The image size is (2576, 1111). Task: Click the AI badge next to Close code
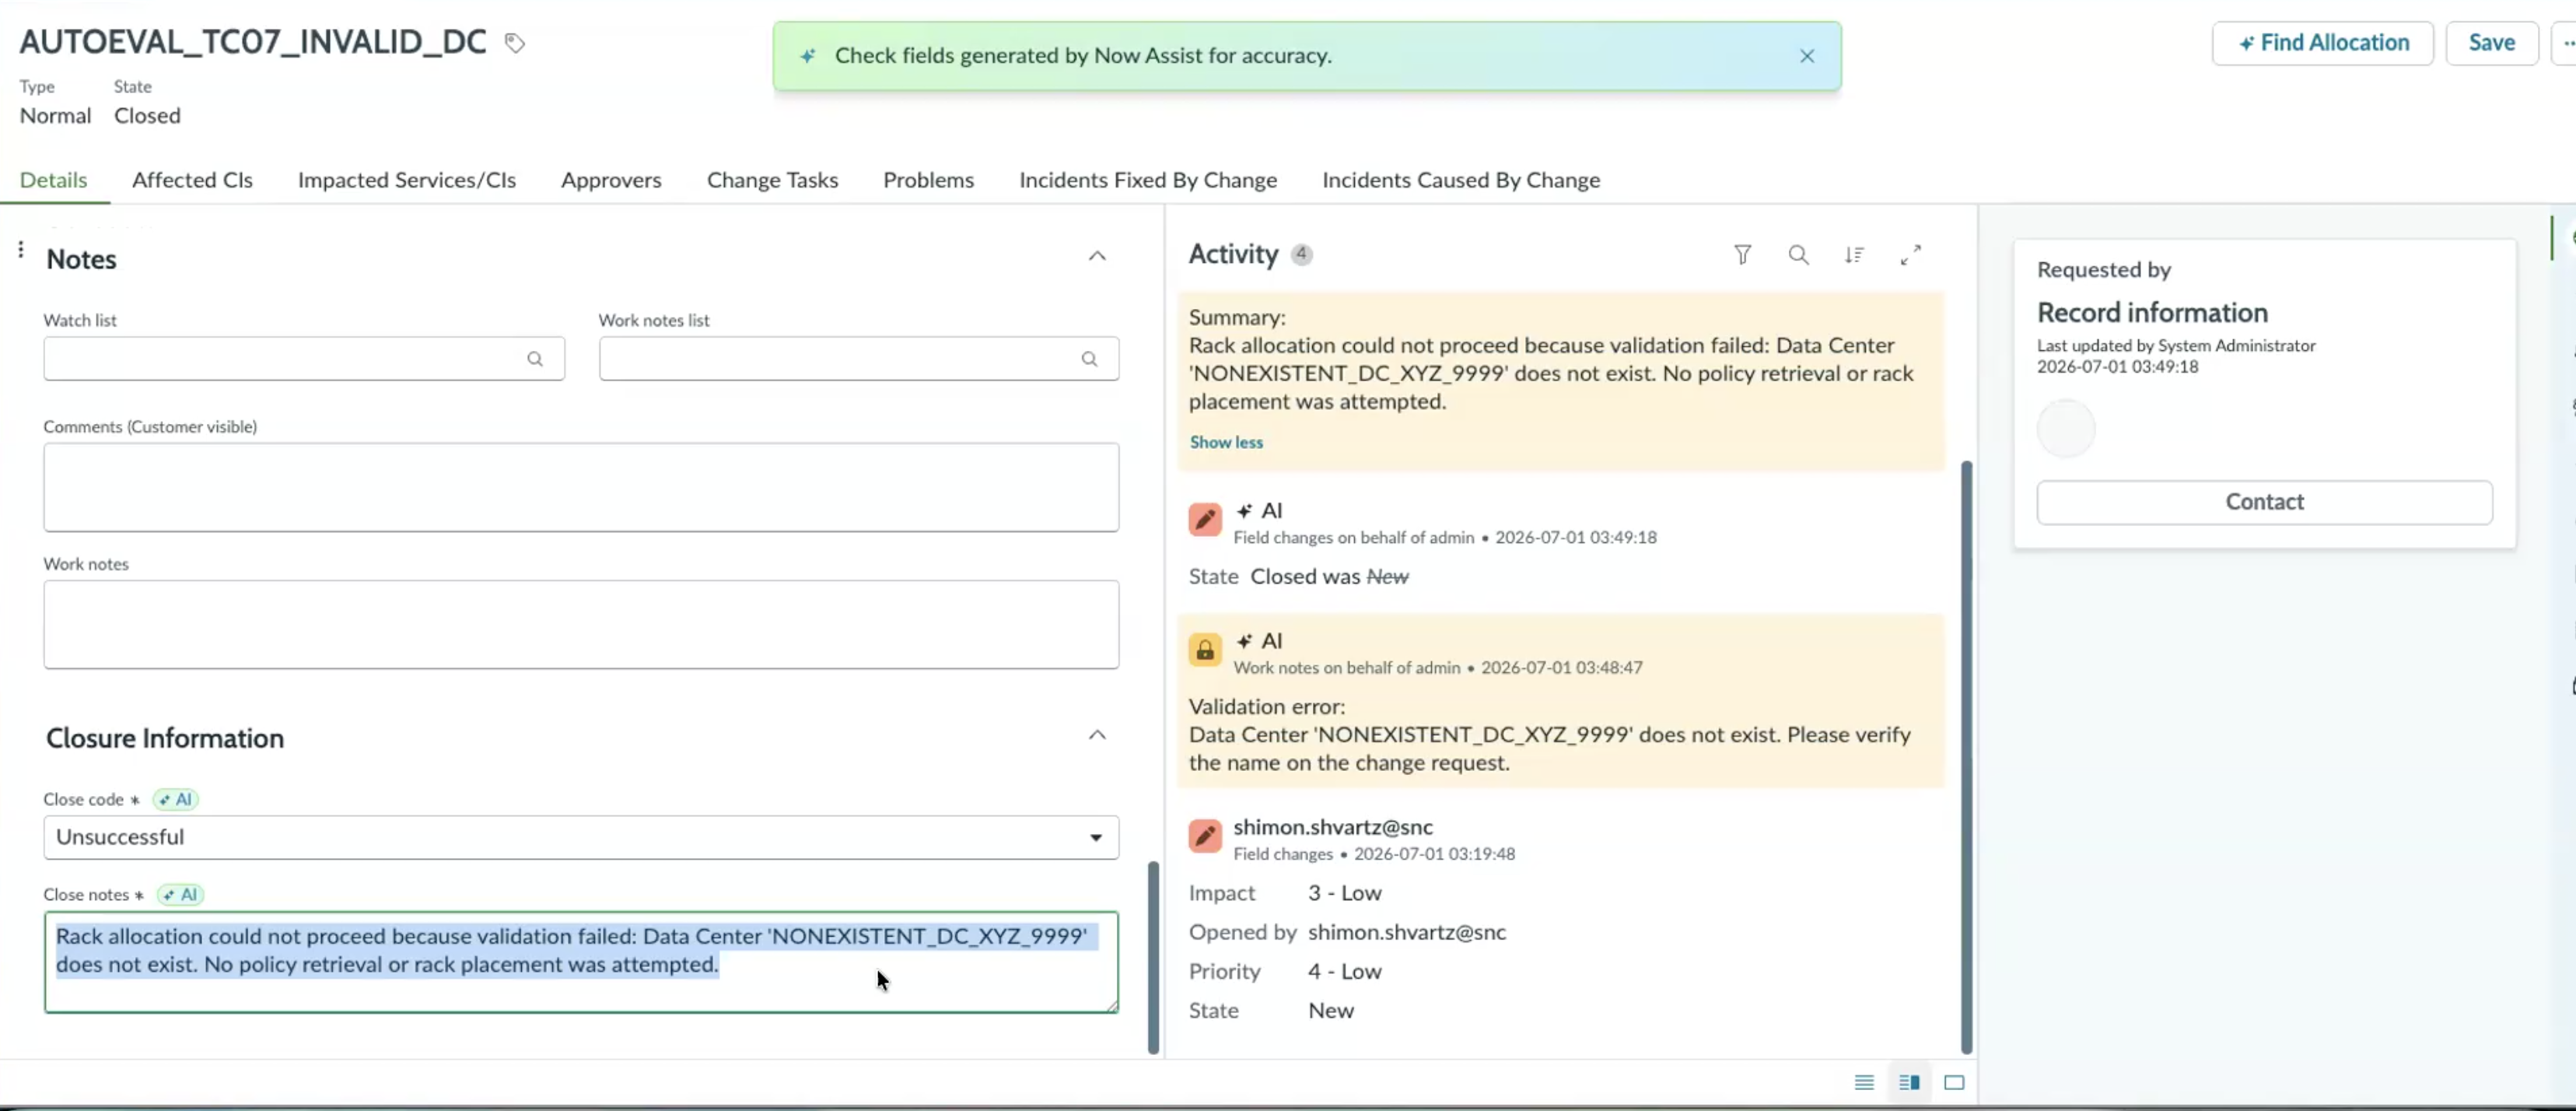[x=176, y=800]
